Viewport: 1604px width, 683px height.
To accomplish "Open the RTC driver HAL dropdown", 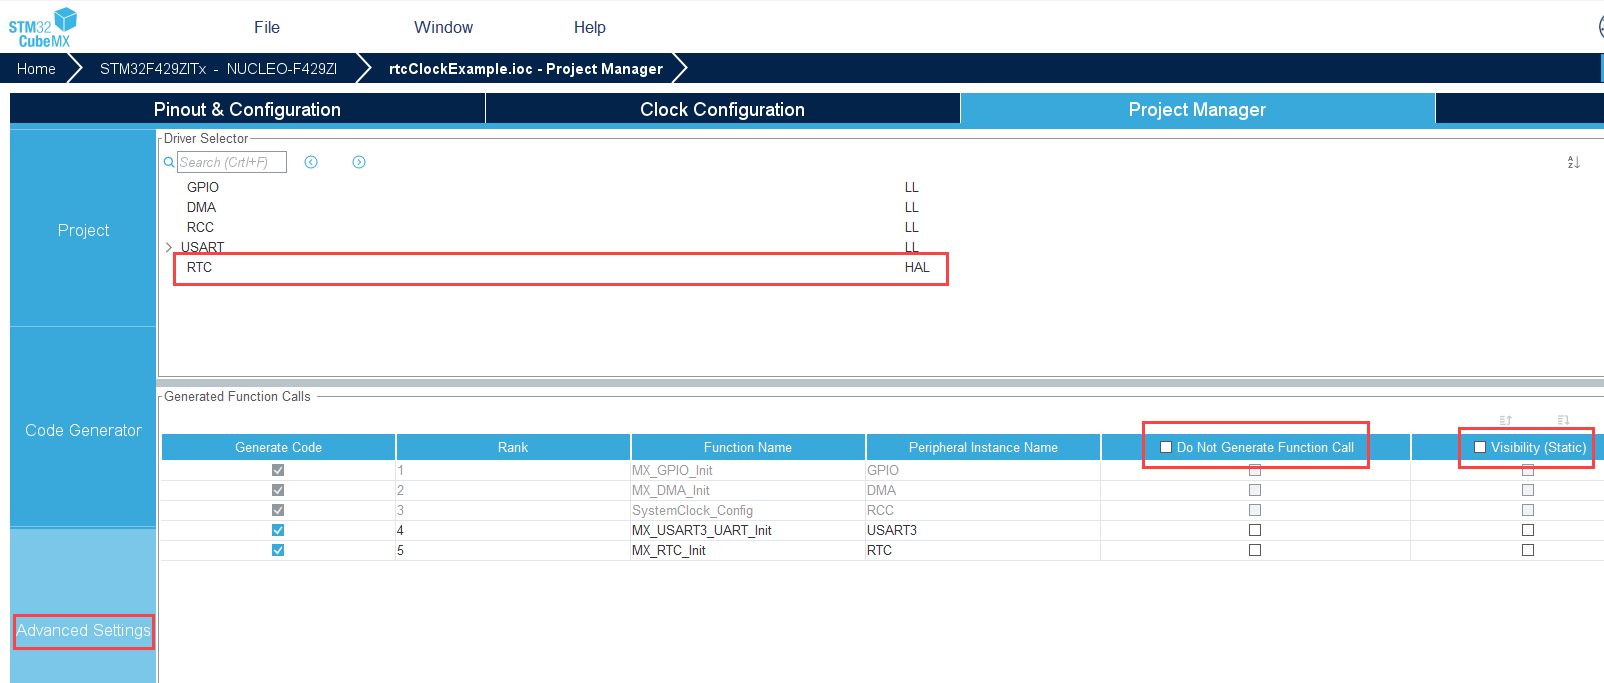I will 917,267.
